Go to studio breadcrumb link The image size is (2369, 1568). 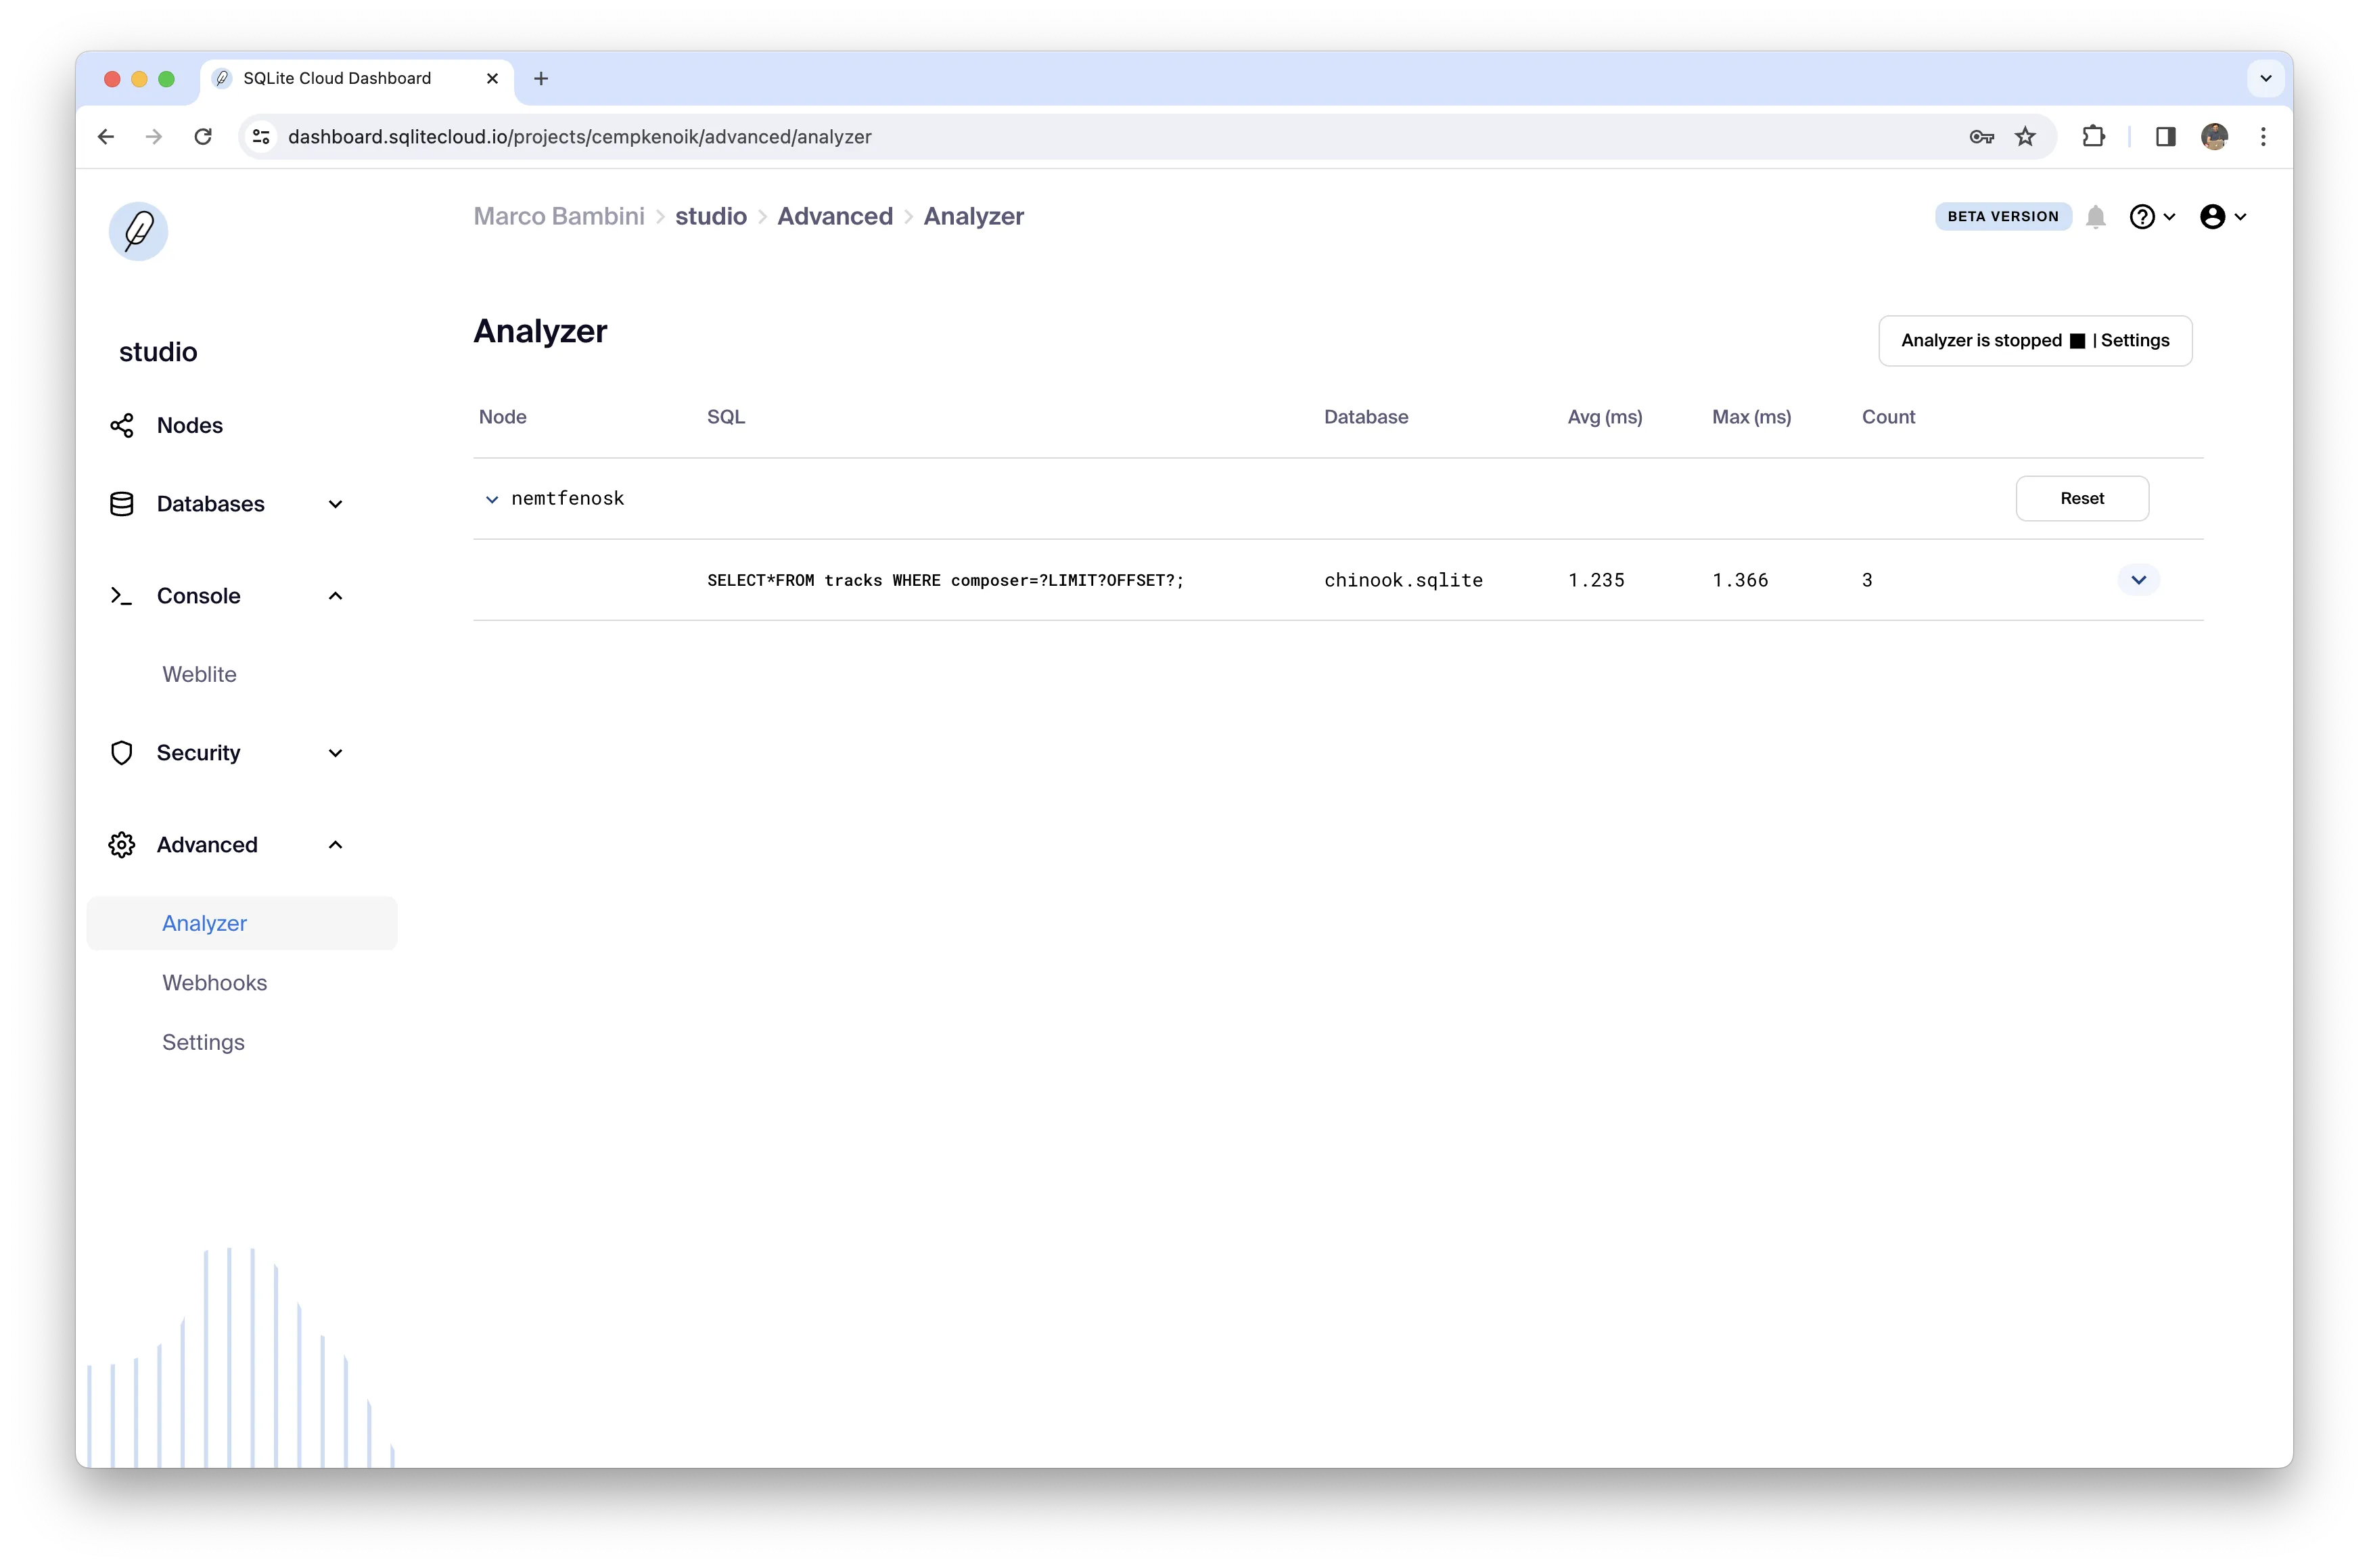click(x=710, y=216)
